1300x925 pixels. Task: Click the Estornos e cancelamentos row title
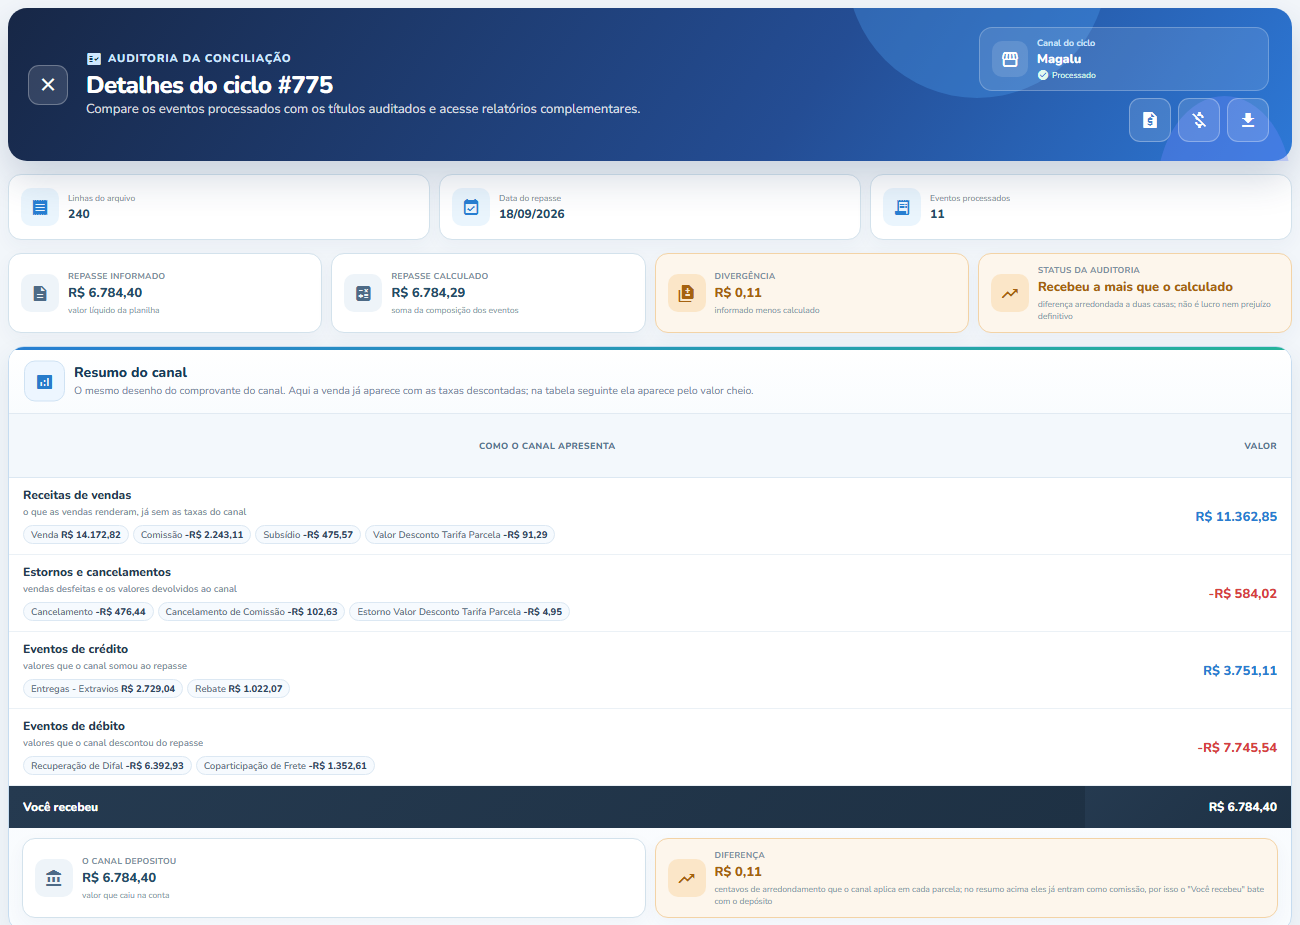97,572
